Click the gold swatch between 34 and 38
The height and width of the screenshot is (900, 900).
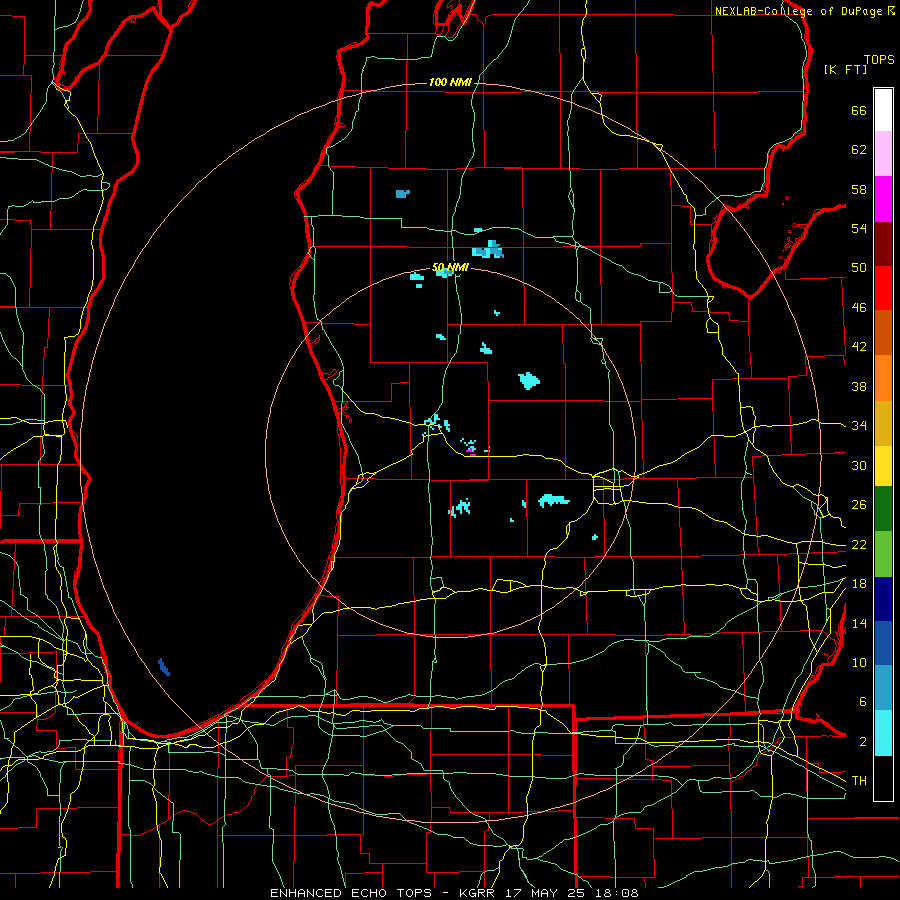[x=883, y=423]
